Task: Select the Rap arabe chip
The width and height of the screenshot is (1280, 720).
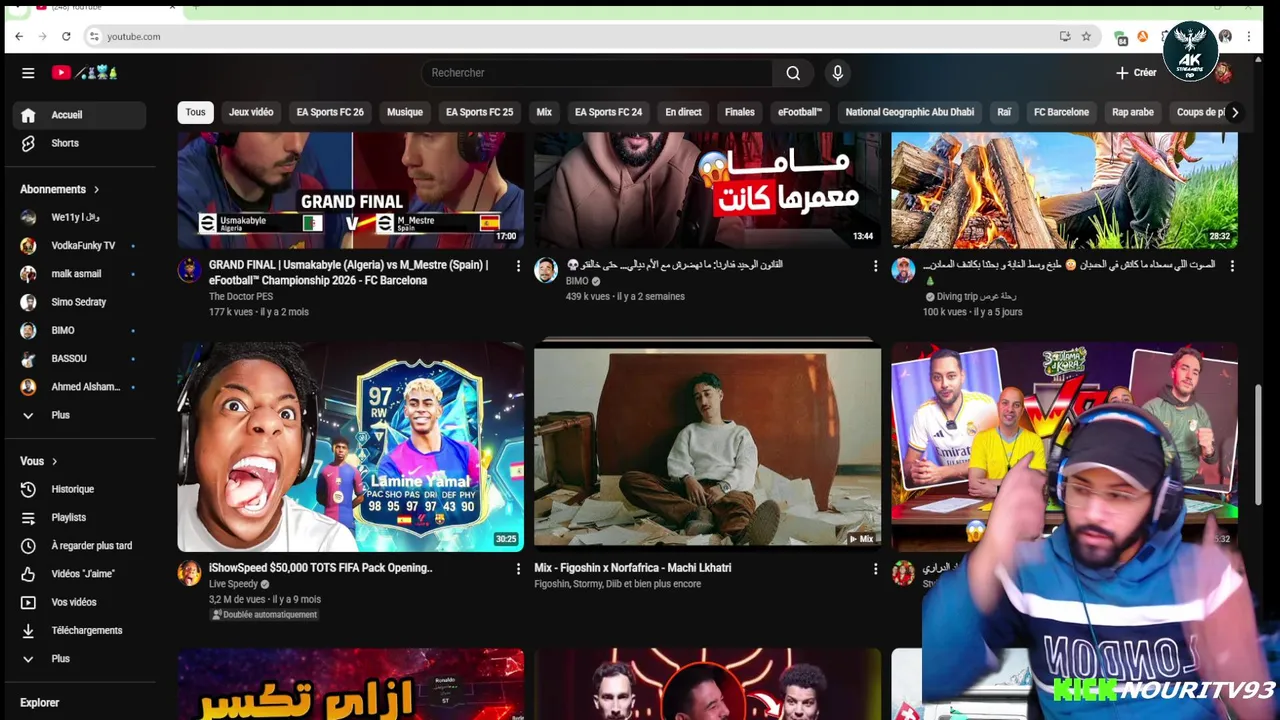Action: point(1133,112)
